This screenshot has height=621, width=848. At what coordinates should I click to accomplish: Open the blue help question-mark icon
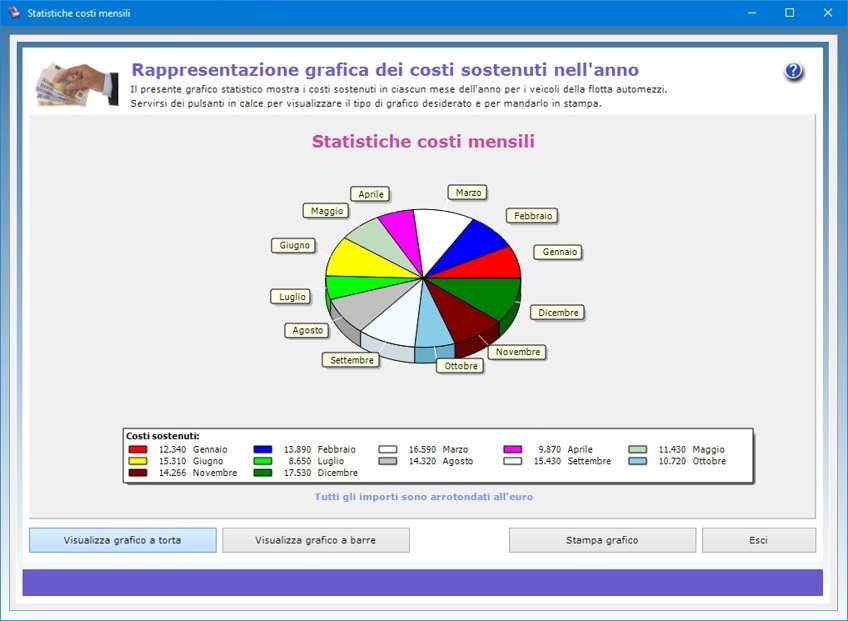point(793,71)
